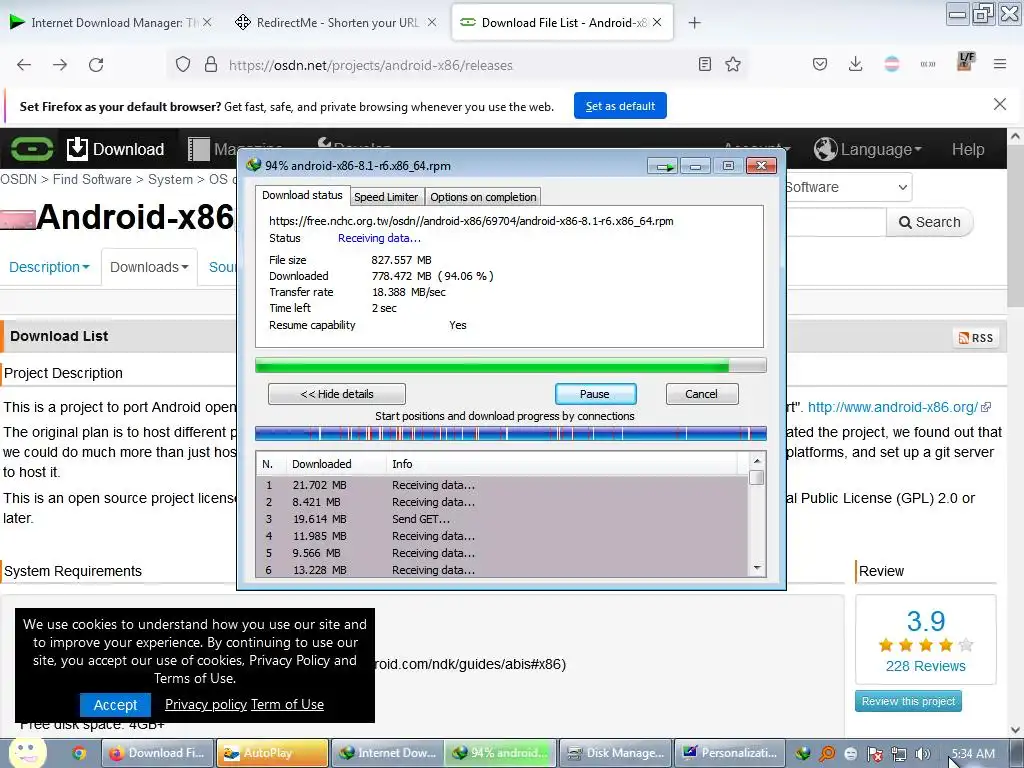Image resolution: width=1024 pixels, height=768 pixels.
Task: Open RSS feed for Download List
Action: pyautogui.click(x=976, y=338)
